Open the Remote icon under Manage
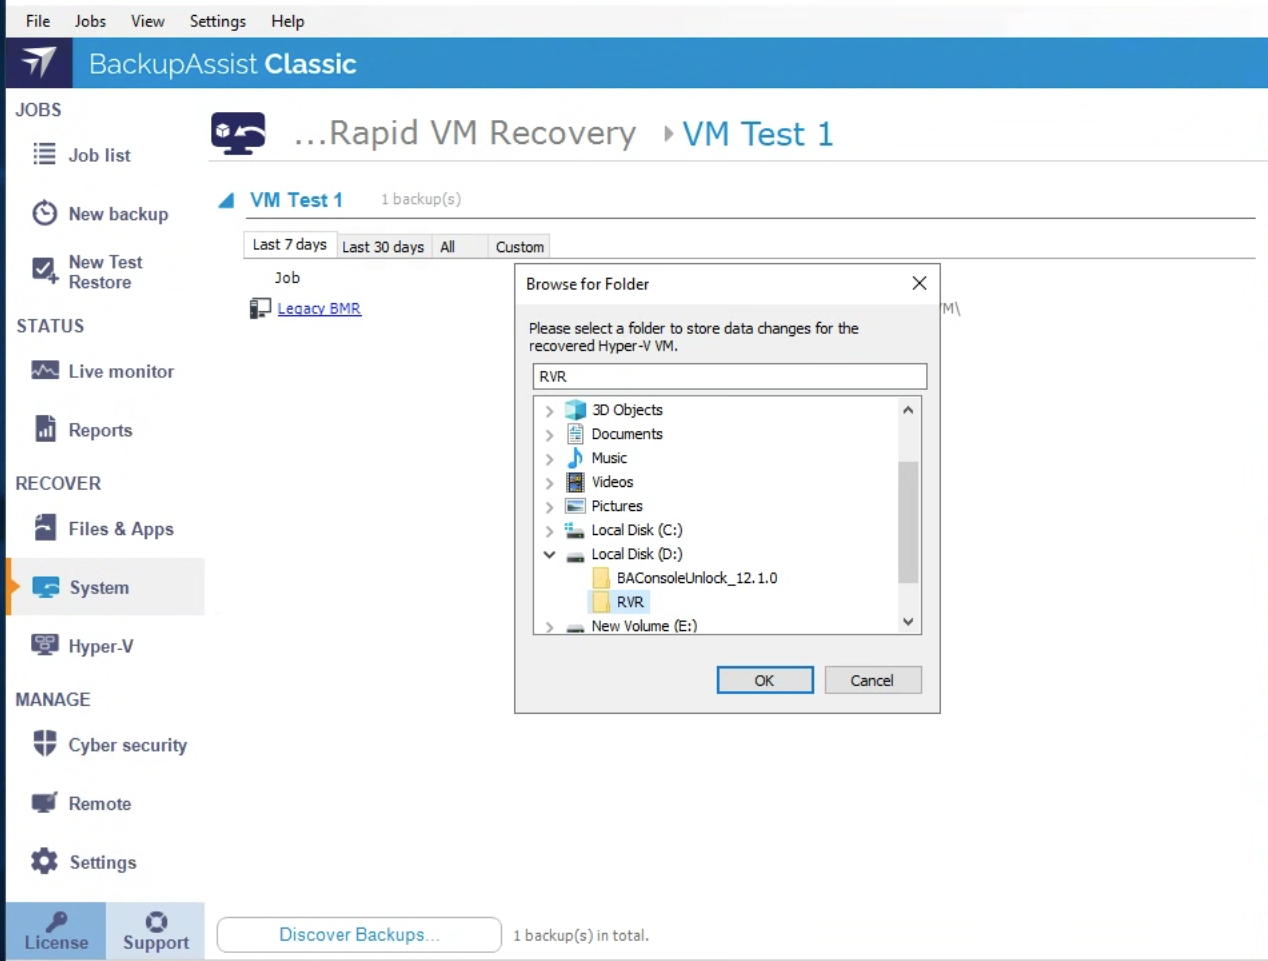Screen dimensions: 1268x961 coord(45,803)
